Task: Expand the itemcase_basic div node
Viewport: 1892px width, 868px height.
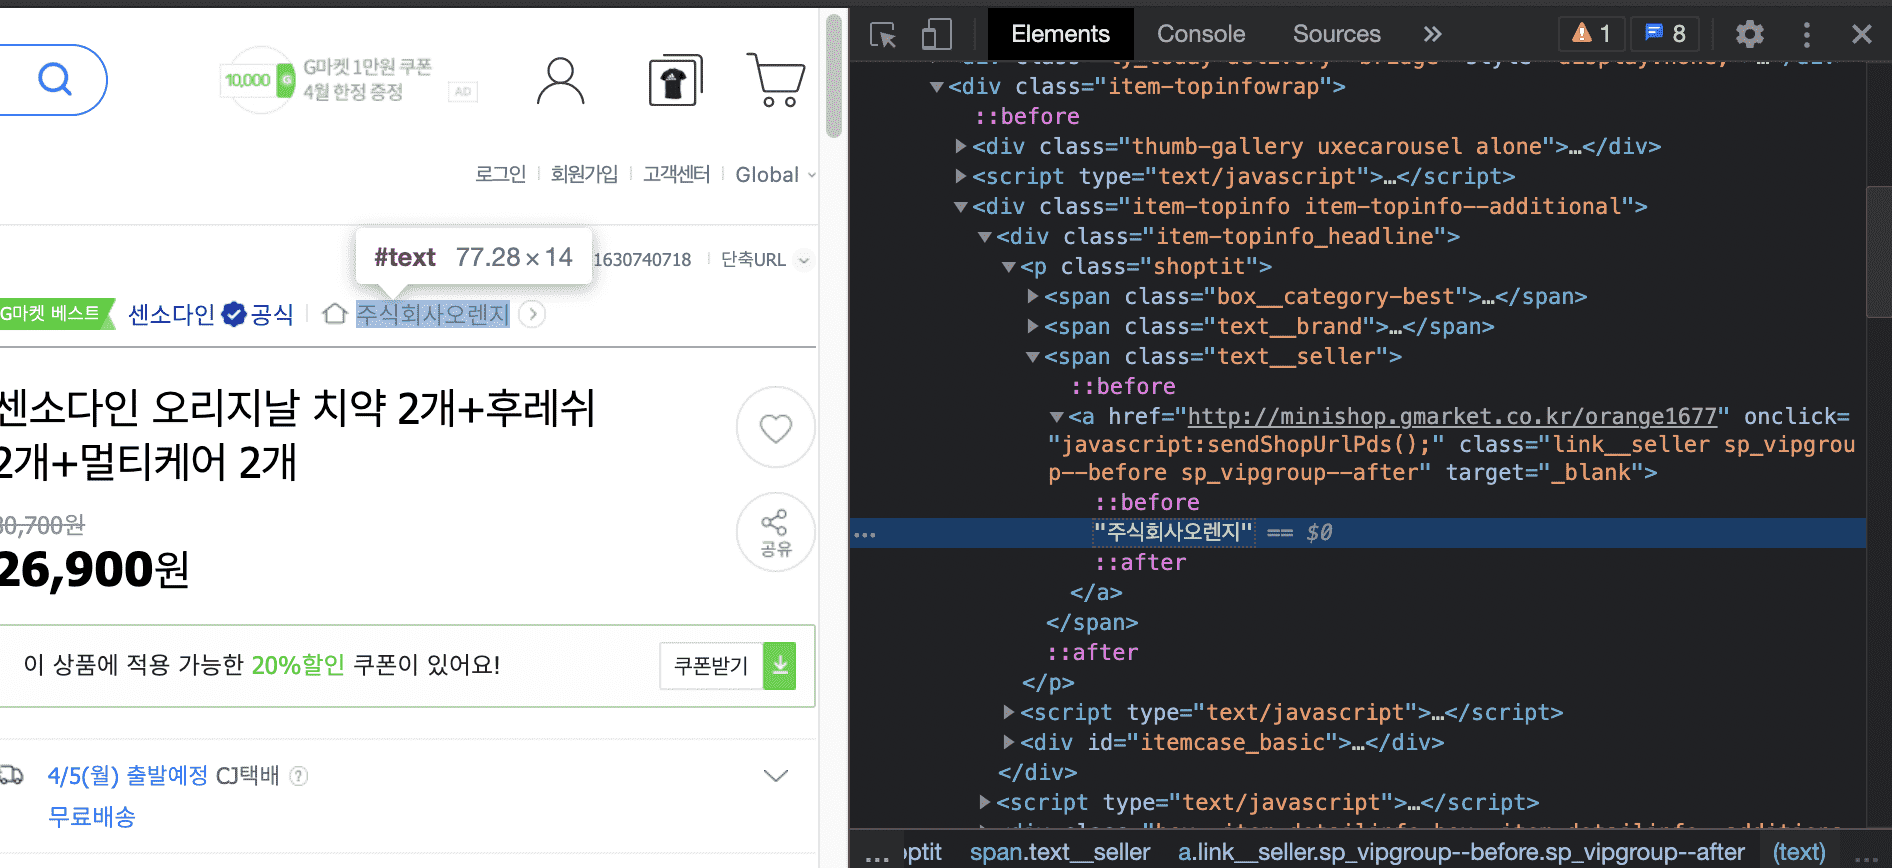Action: pyautogui.click(x=1008, y=742)
